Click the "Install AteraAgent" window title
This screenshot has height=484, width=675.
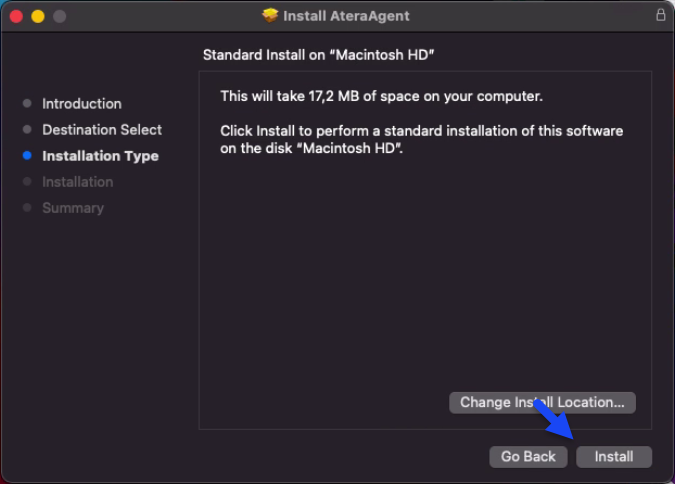[x=346, y=16]
